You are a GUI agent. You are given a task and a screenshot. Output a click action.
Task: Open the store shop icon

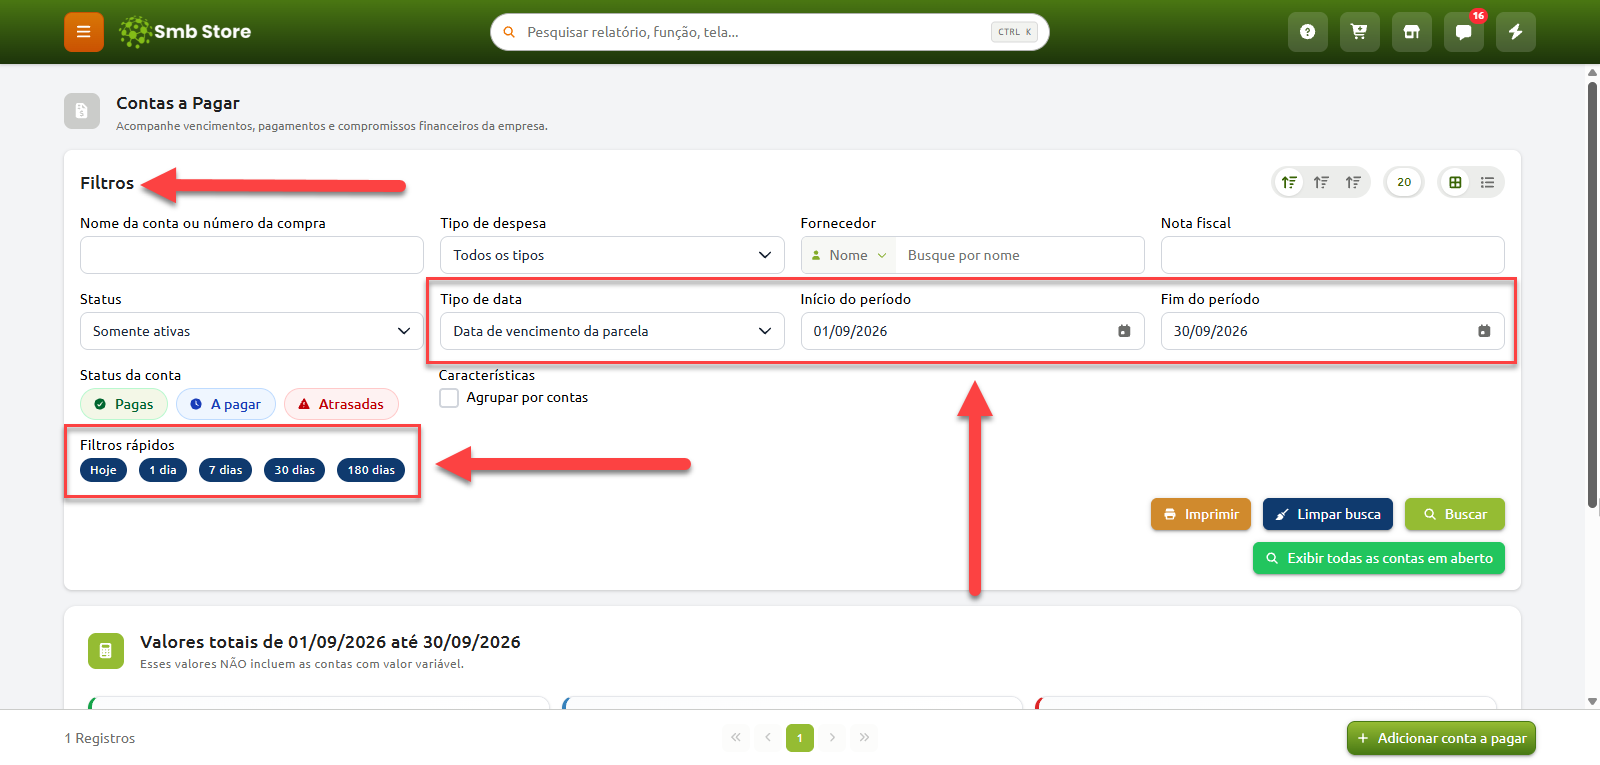coord(1411,32)
